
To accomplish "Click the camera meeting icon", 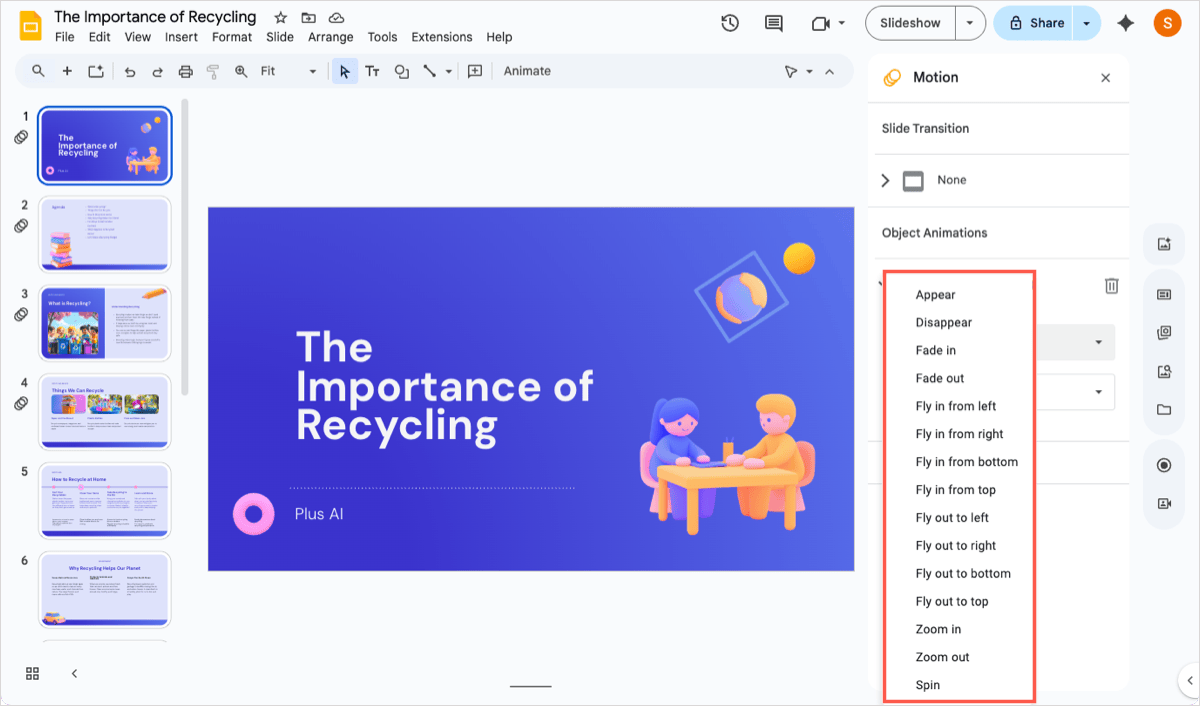I will click(821, 23).
